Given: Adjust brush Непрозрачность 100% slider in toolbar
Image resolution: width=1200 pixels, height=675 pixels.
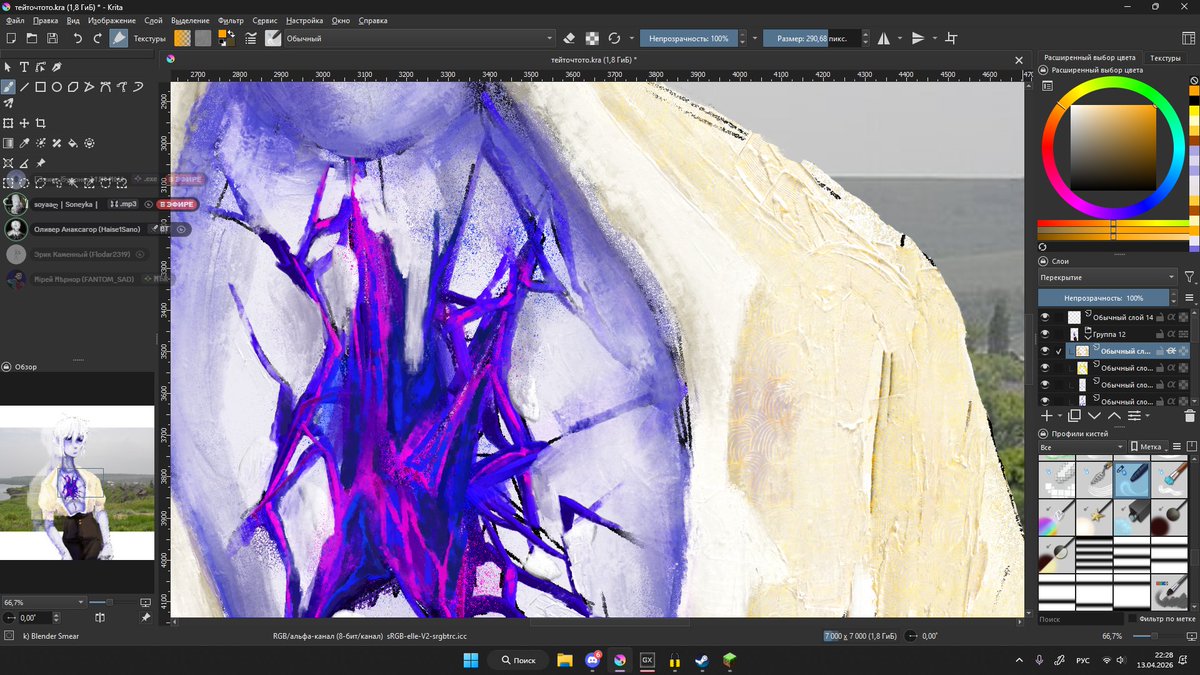Looking at the screenshot, I should pyautogui.click(x=689, y=38).
